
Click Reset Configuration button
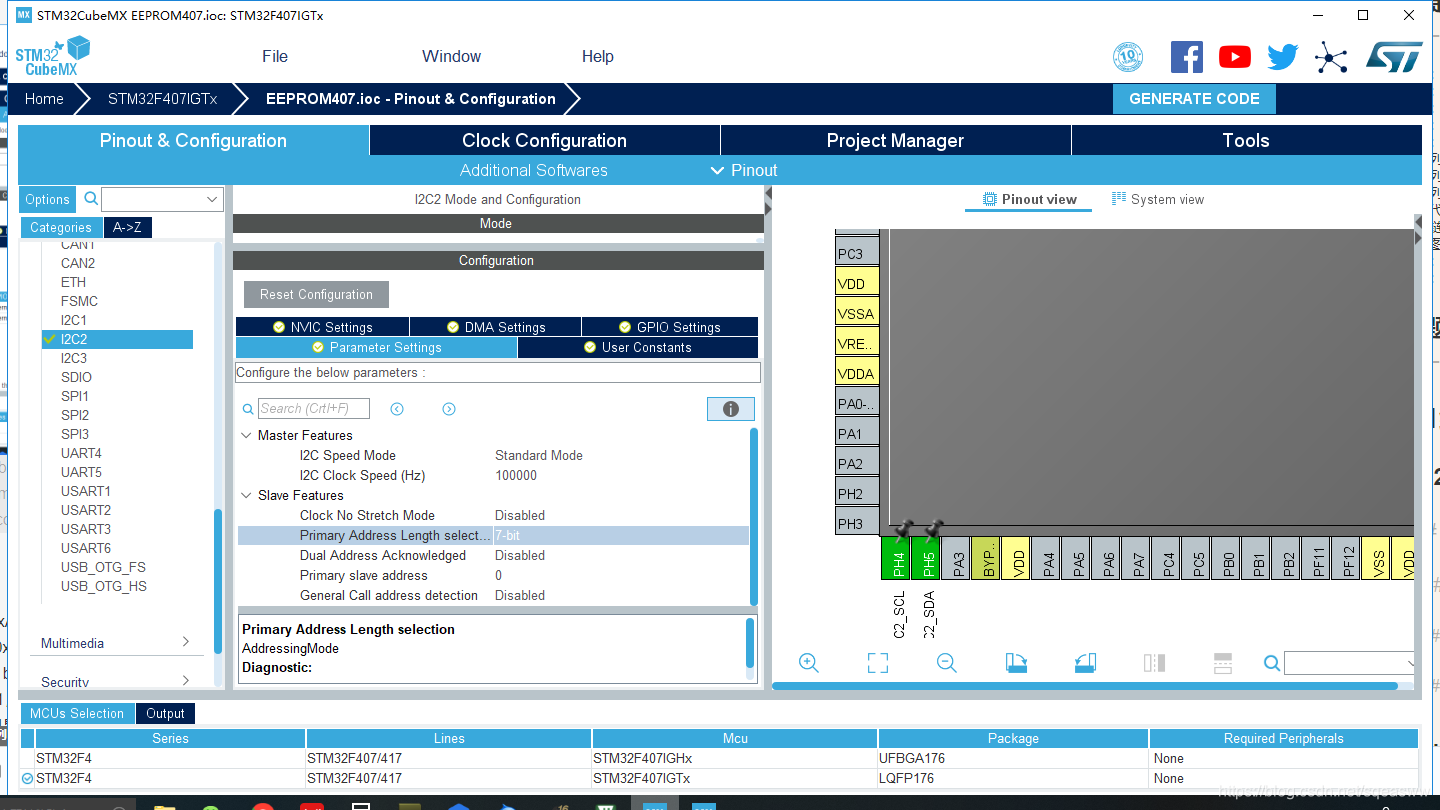316,294
